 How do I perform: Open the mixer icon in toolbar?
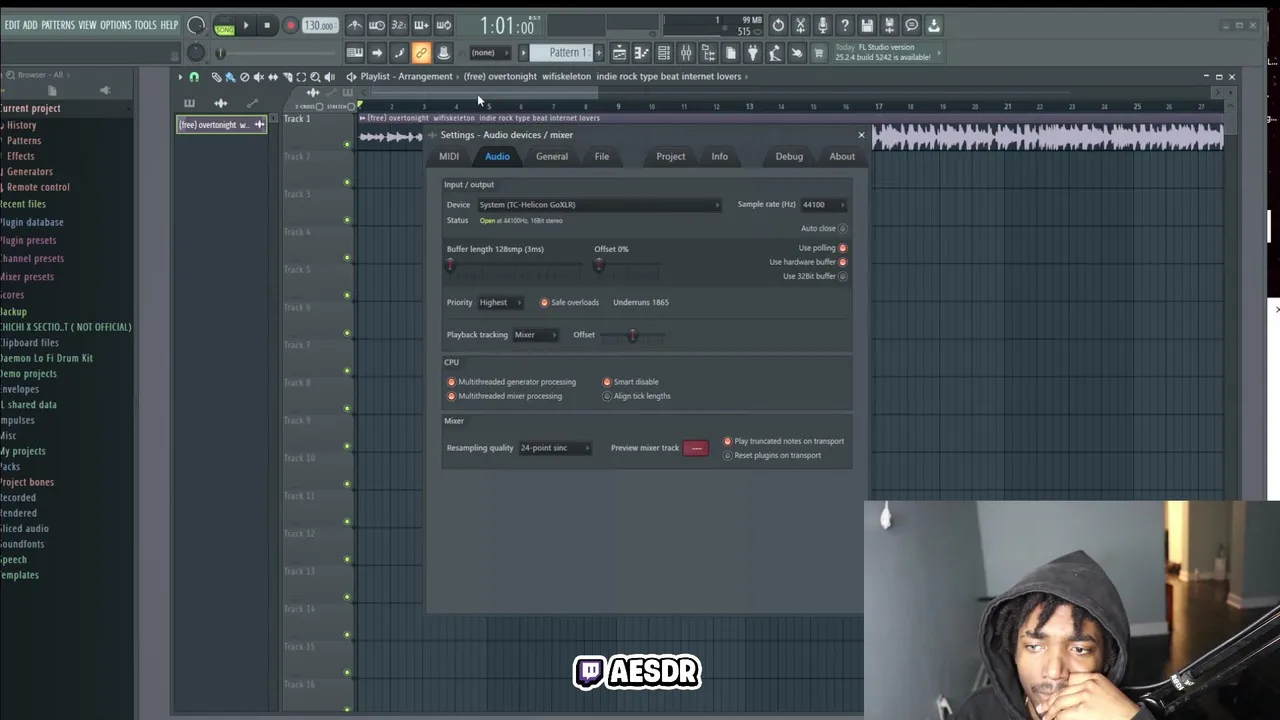tap(686, 52)
